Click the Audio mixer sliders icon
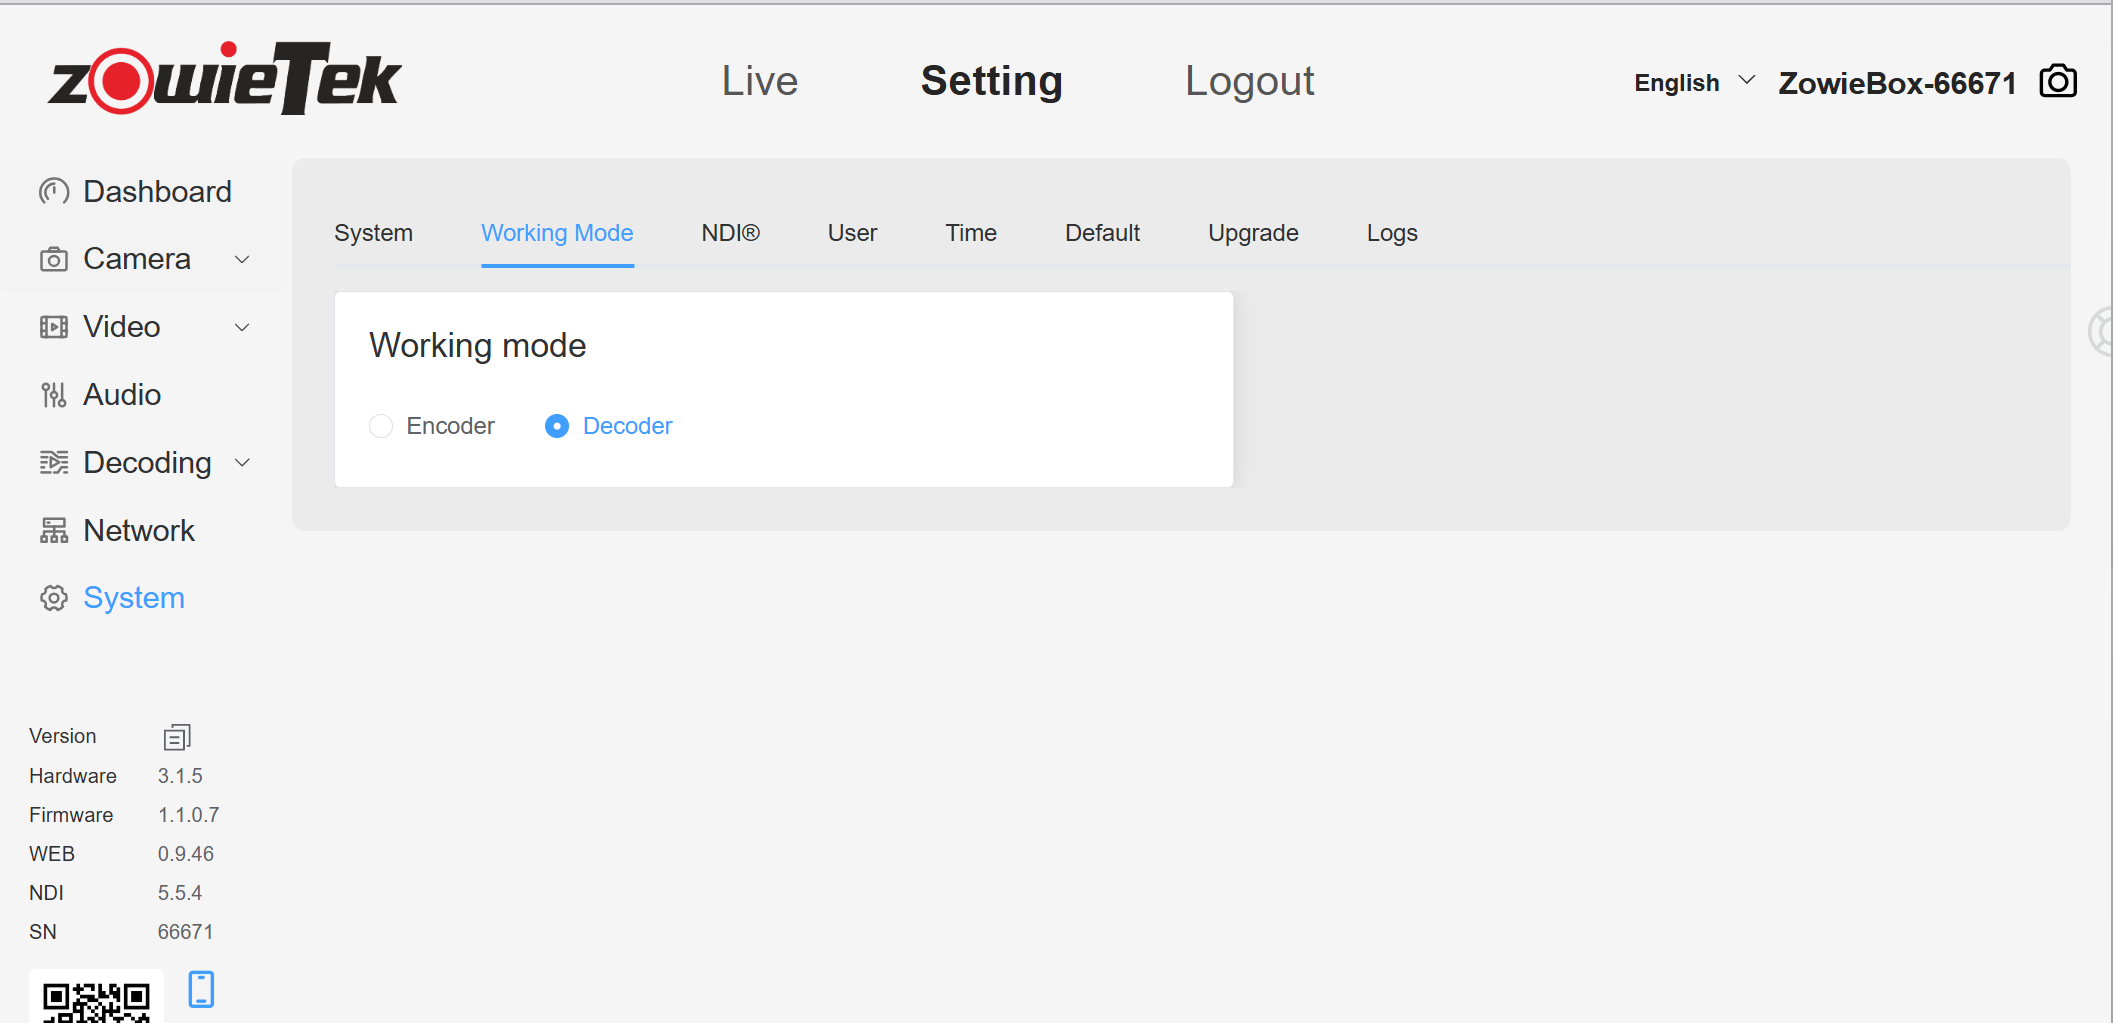This screenshot has height=1023, width=2113. pos(53,395)
